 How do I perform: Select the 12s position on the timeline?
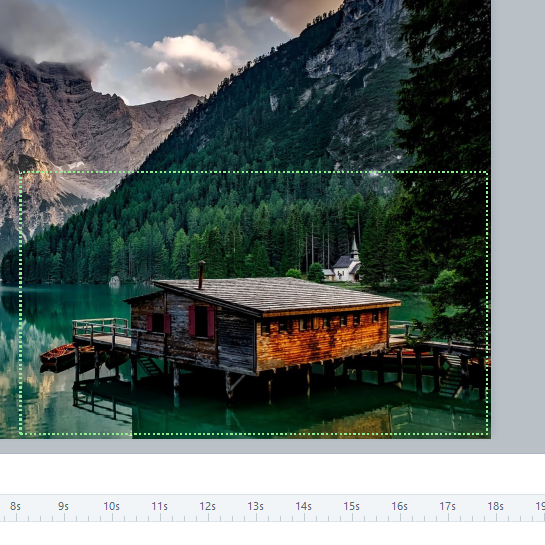(207, 506)
